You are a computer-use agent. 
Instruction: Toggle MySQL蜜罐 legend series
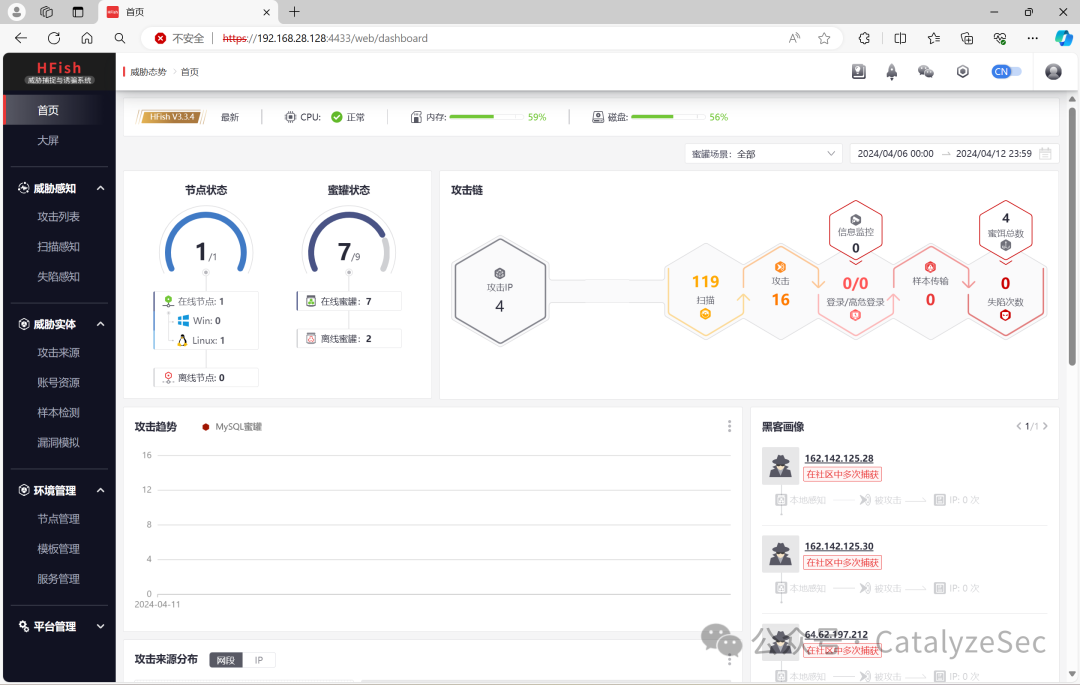click(231, 427)
